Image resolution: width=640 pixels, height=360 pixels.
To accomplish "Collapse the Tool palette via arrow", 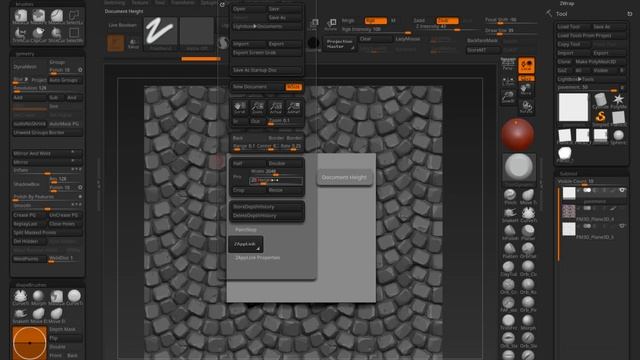I will click(x=549, y=13).
